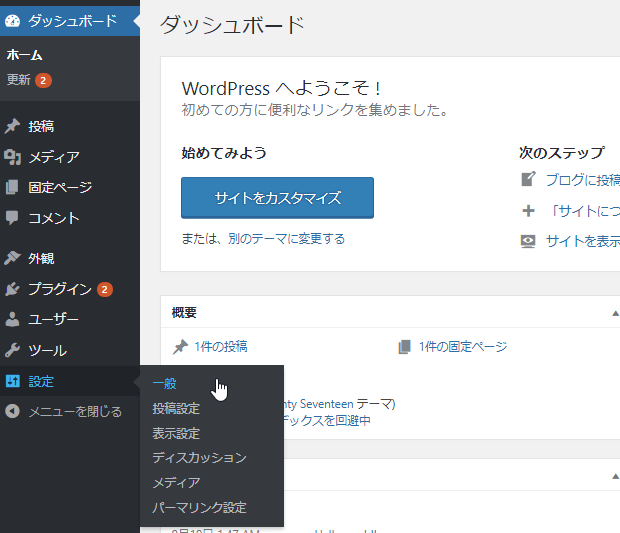
Task: Select 表示設定 in the settings flyout
Action: click(176, 433)
